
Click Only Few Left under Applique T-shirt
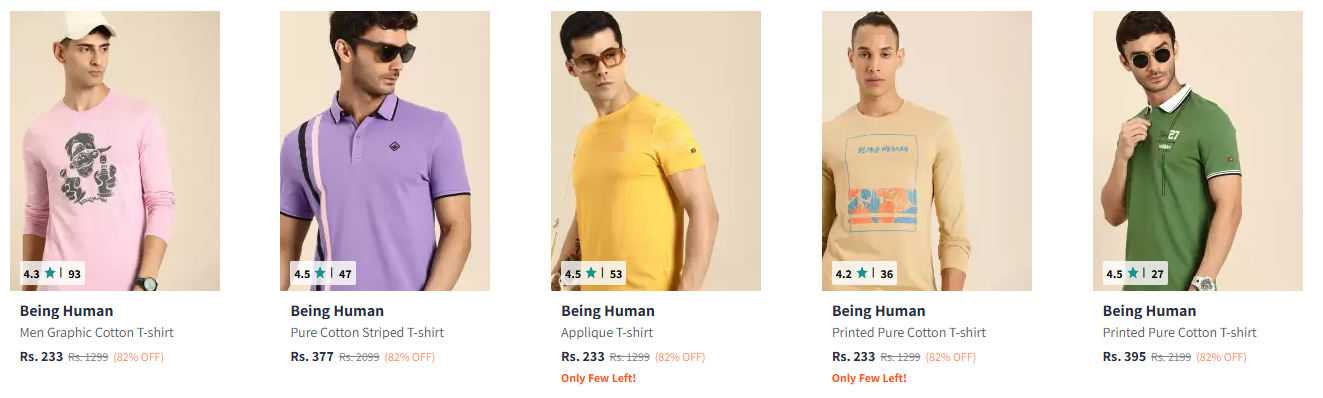click(x=599, y=378)
